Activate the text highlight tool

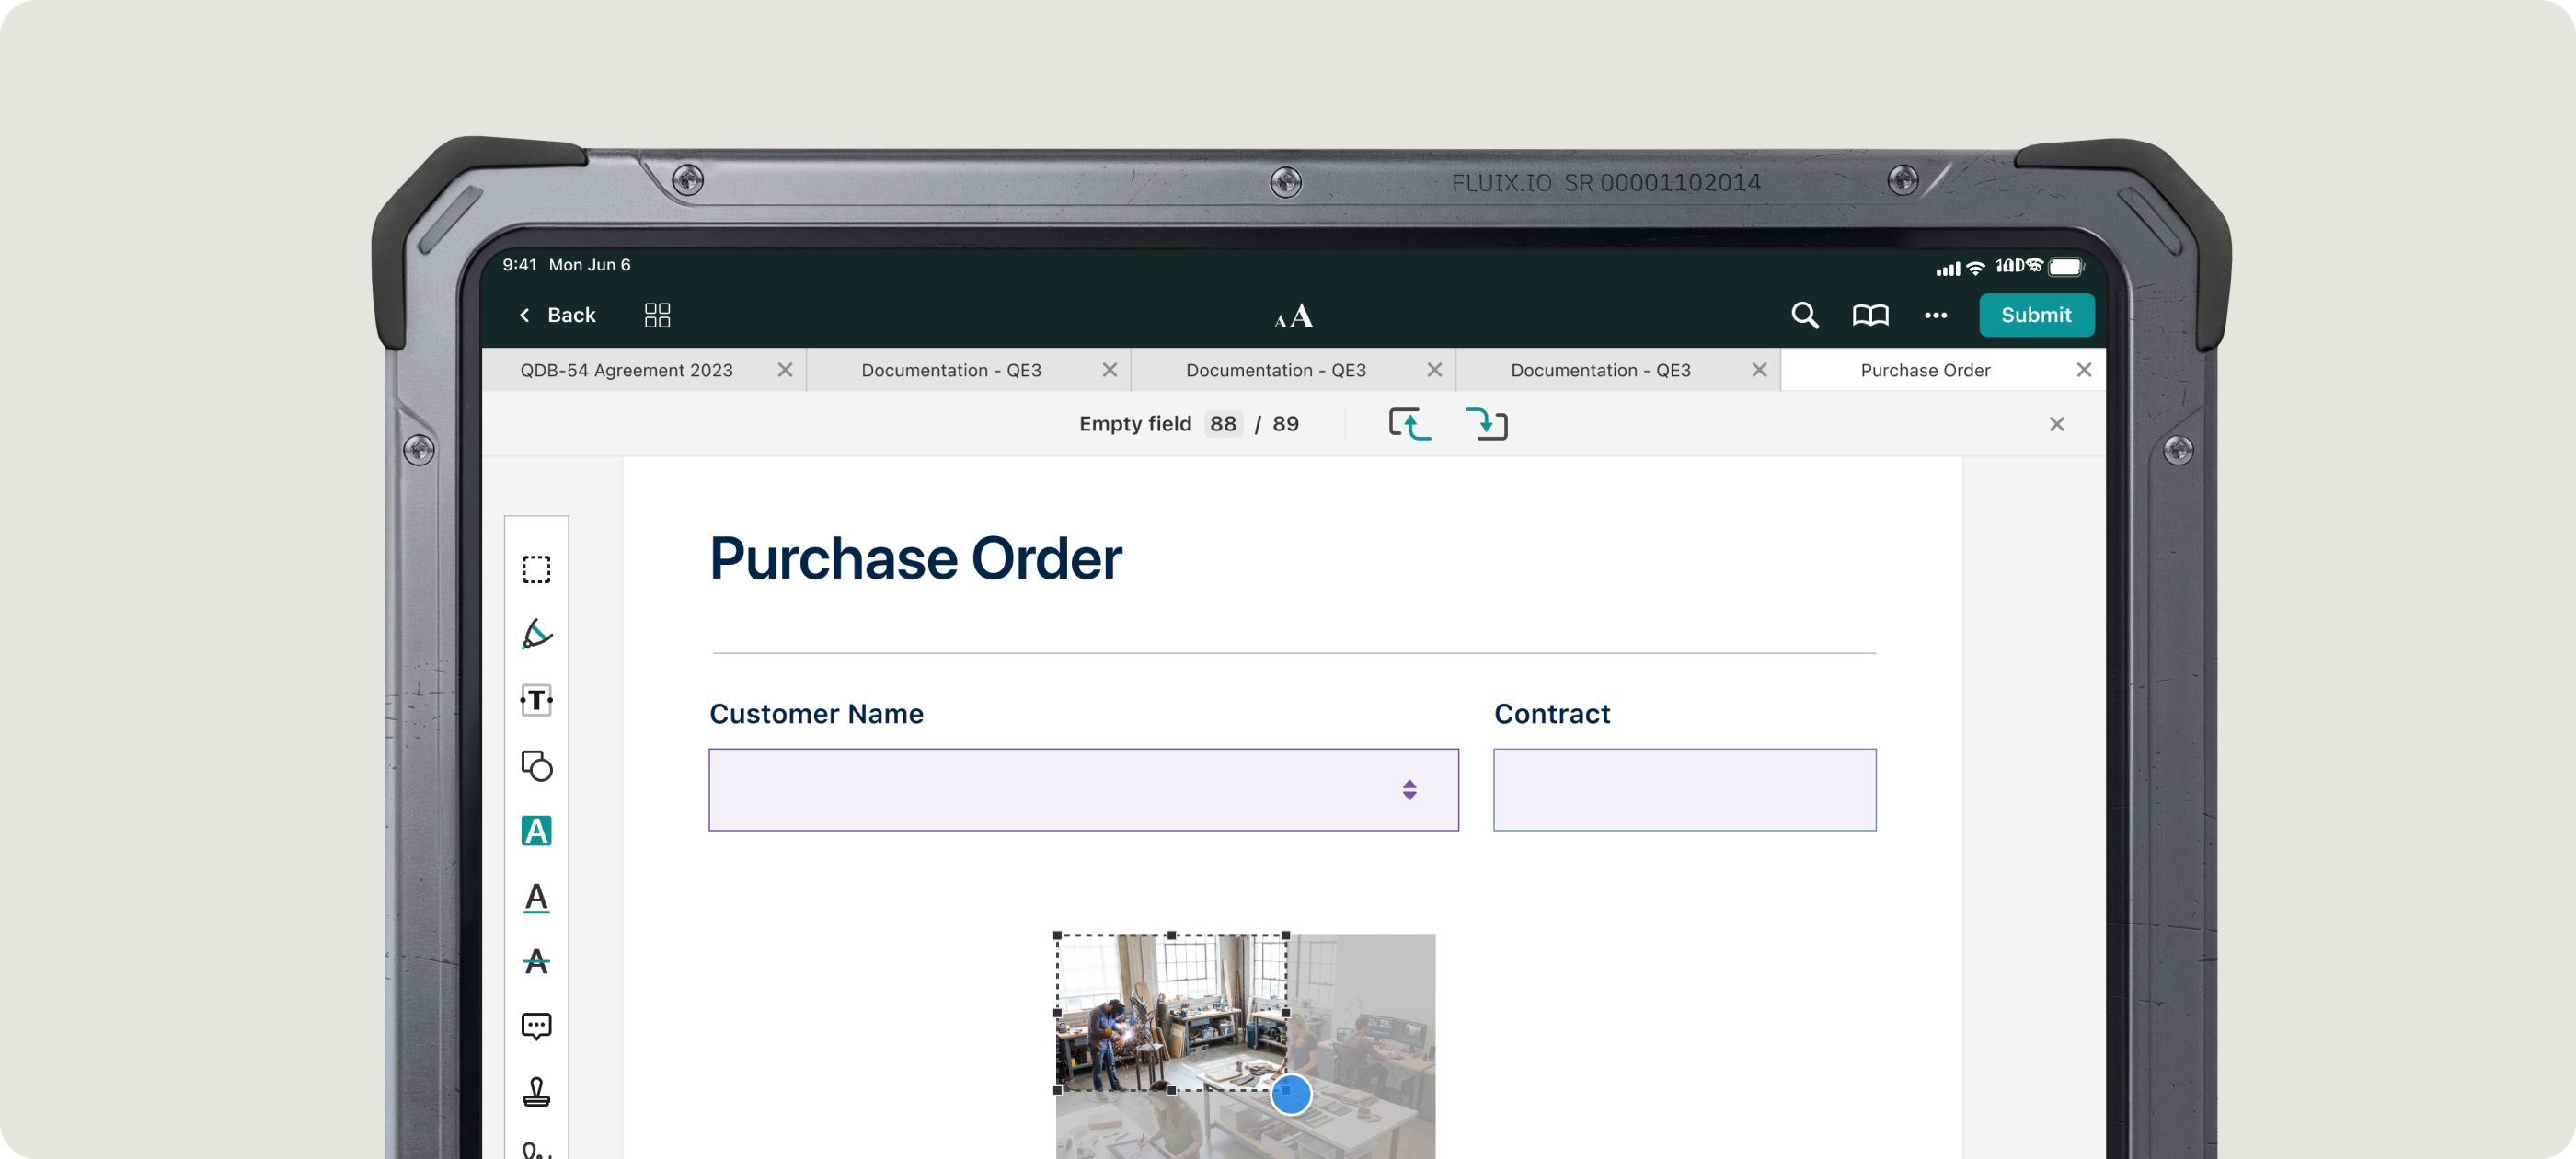[536, 831]
